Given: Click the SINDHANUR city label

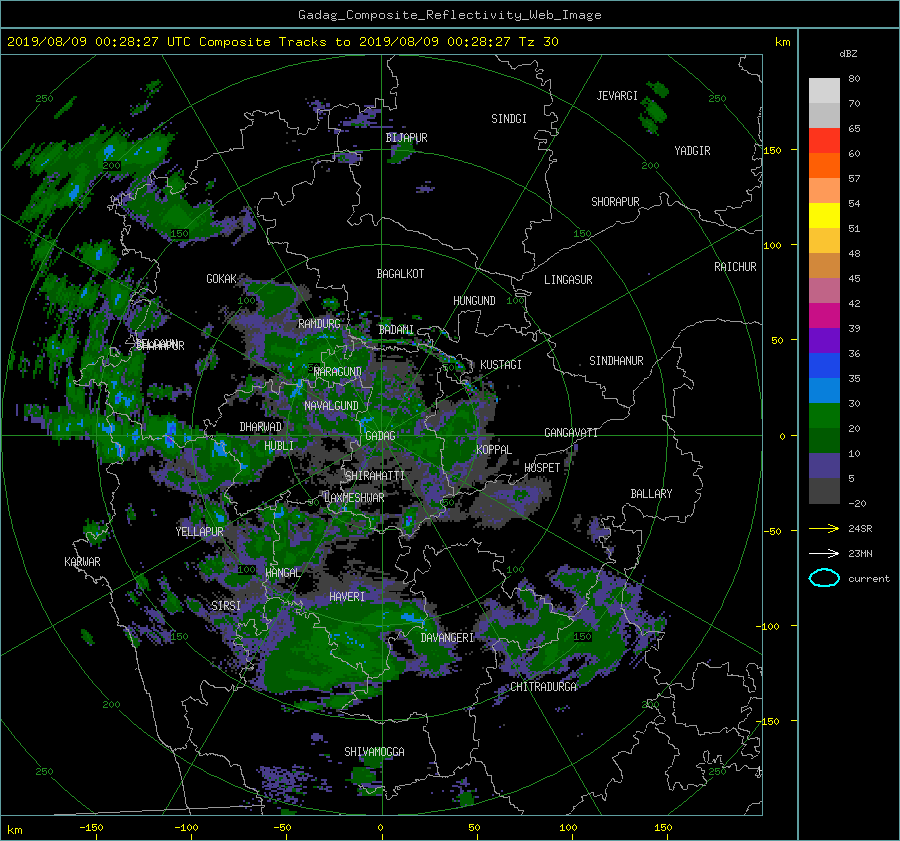Looking at the screenshot, I should 616,361.
